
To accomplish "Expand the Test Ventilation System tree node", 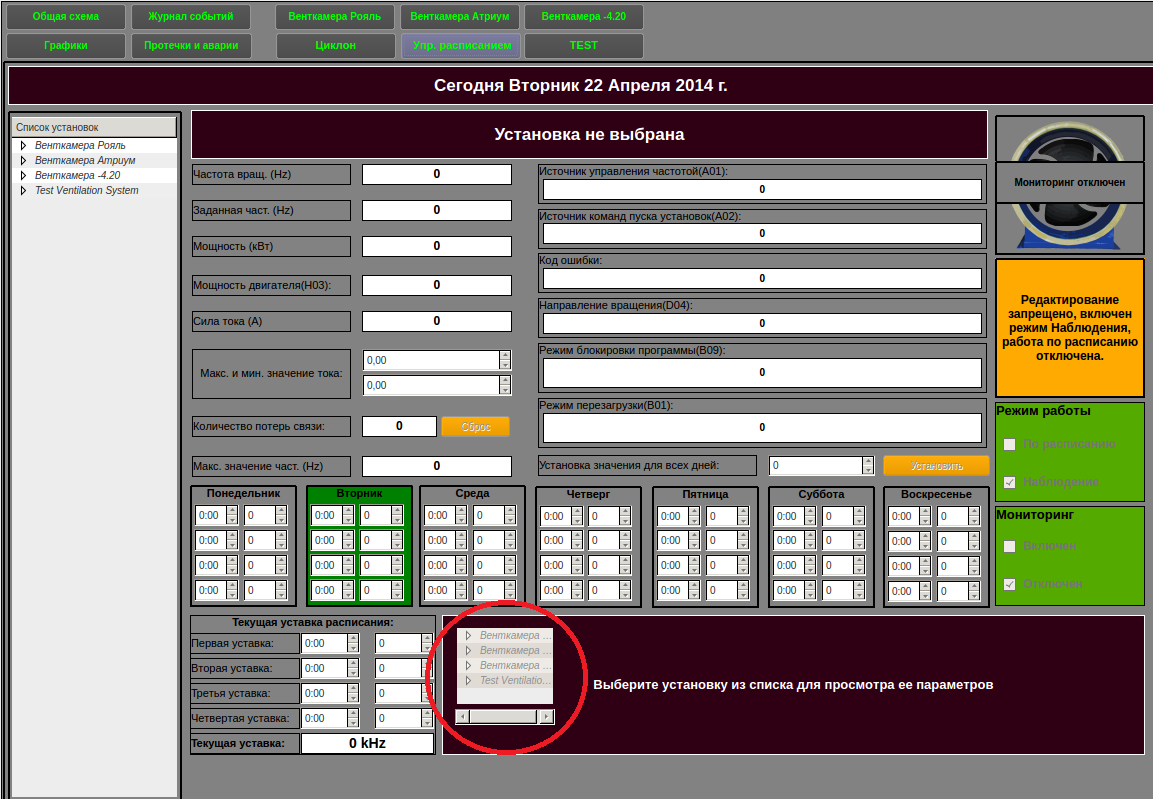I will [x=23, y=190].
